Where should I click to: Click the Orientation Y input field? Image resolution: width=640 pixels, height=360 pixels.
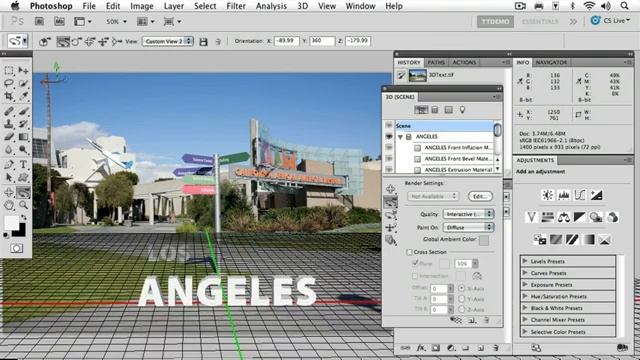(x=322, y=41)
